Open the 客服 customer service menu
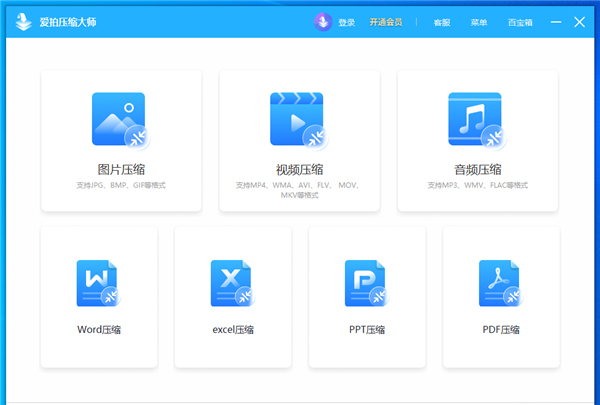Screen dimensions: 600x405 coord(442,23)
